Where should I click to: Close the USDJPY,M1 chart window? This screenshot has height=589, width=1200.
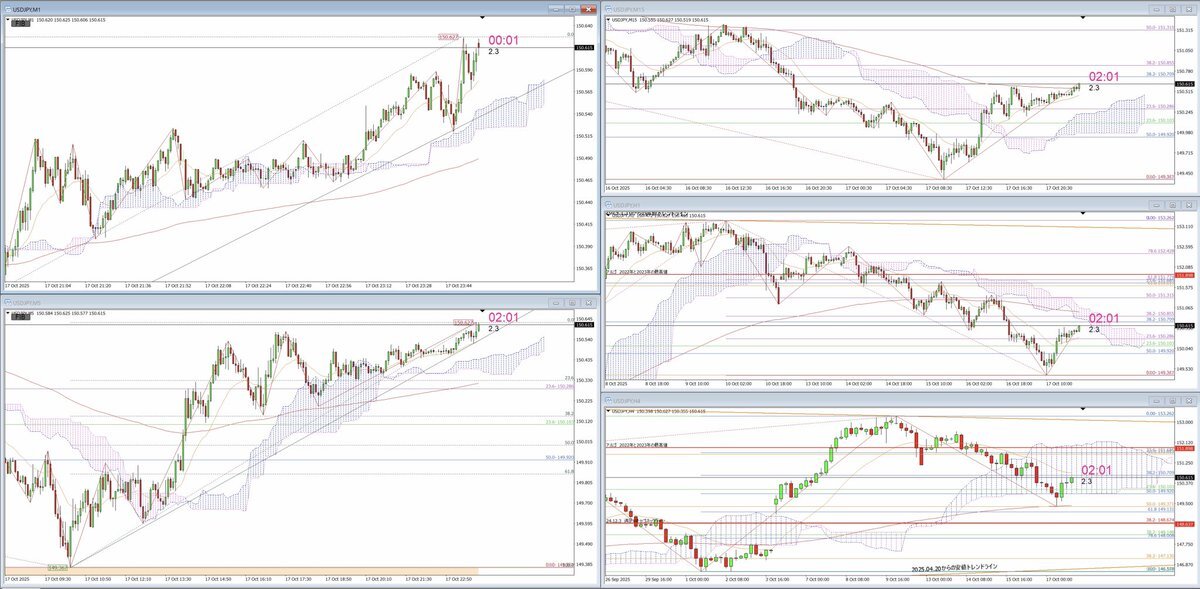coord(589,9)
